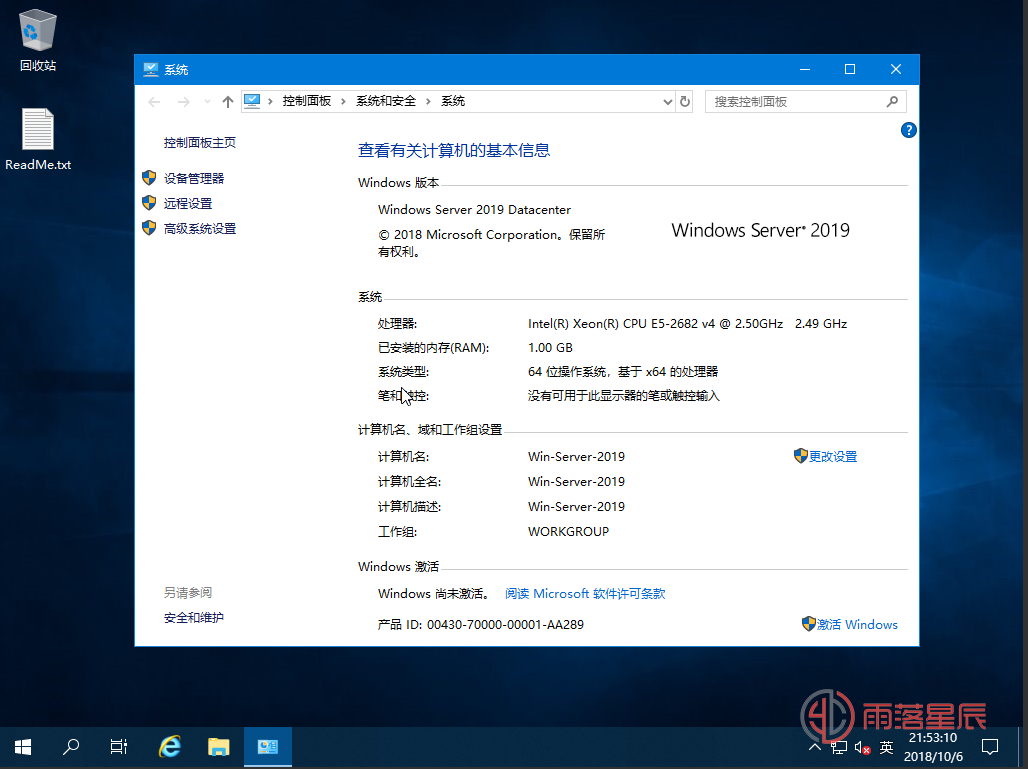
Task: Open 安全和维护 link
Action: 194,618
